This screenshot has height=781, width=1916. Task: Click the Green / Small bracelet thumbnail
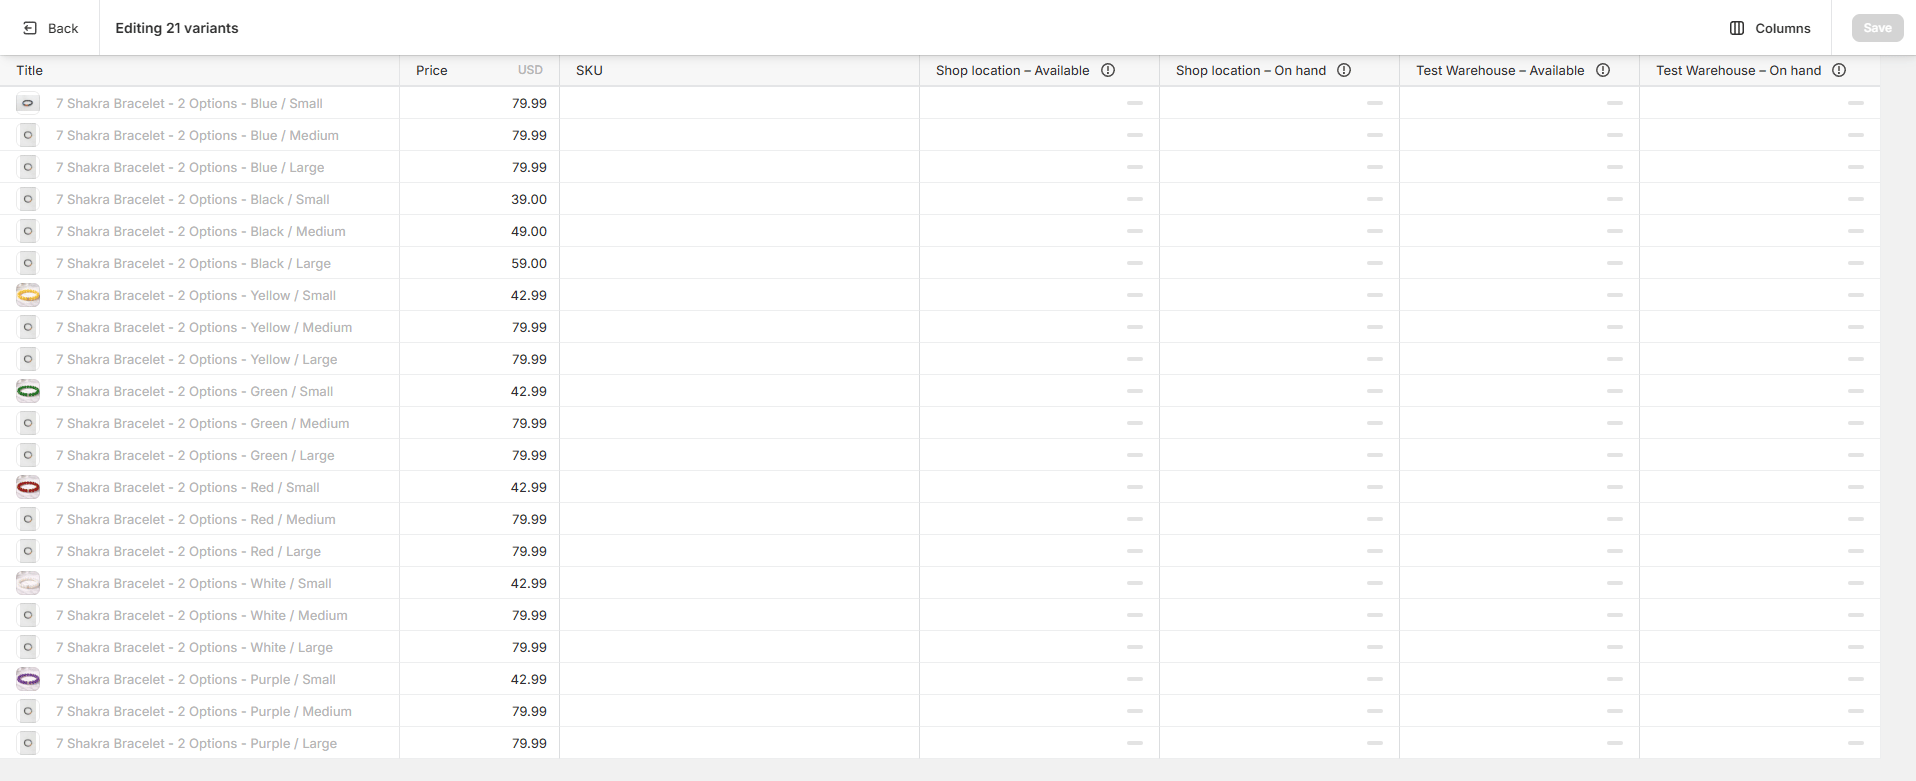coord(28,391)
